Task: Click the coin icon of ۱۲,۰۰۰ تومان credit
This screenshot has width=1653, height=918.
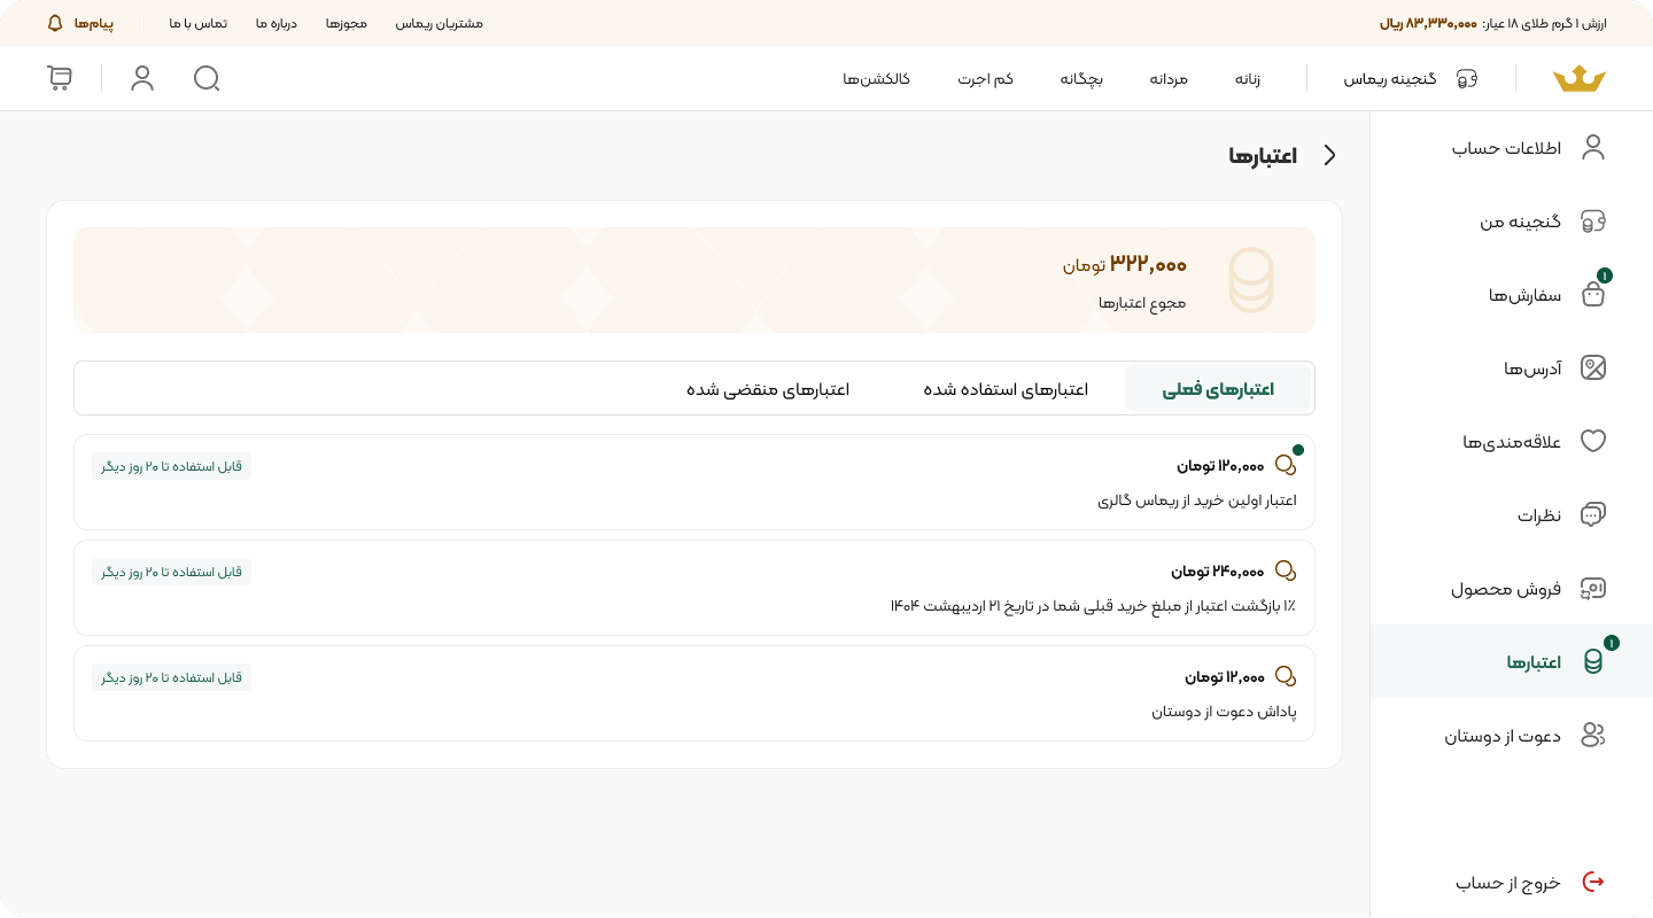Action: 1286,677
